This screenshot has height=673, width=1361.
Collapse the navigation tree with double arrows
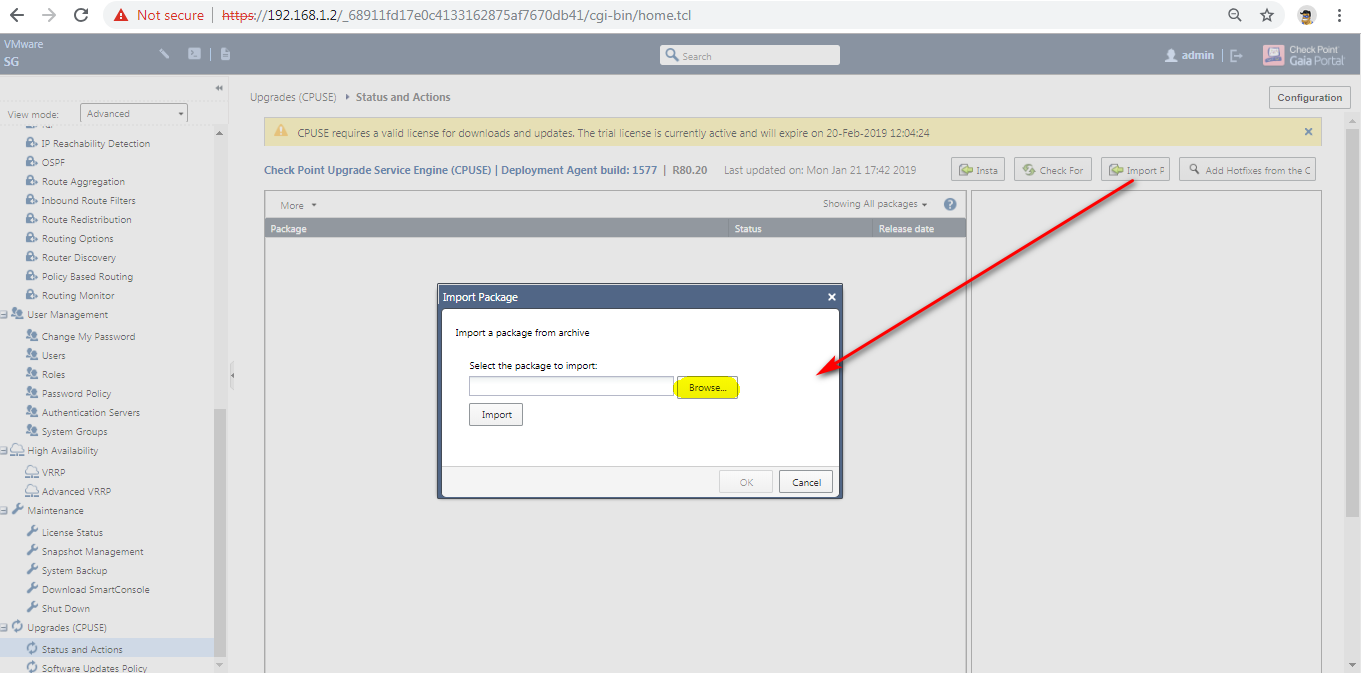(219, 88)
